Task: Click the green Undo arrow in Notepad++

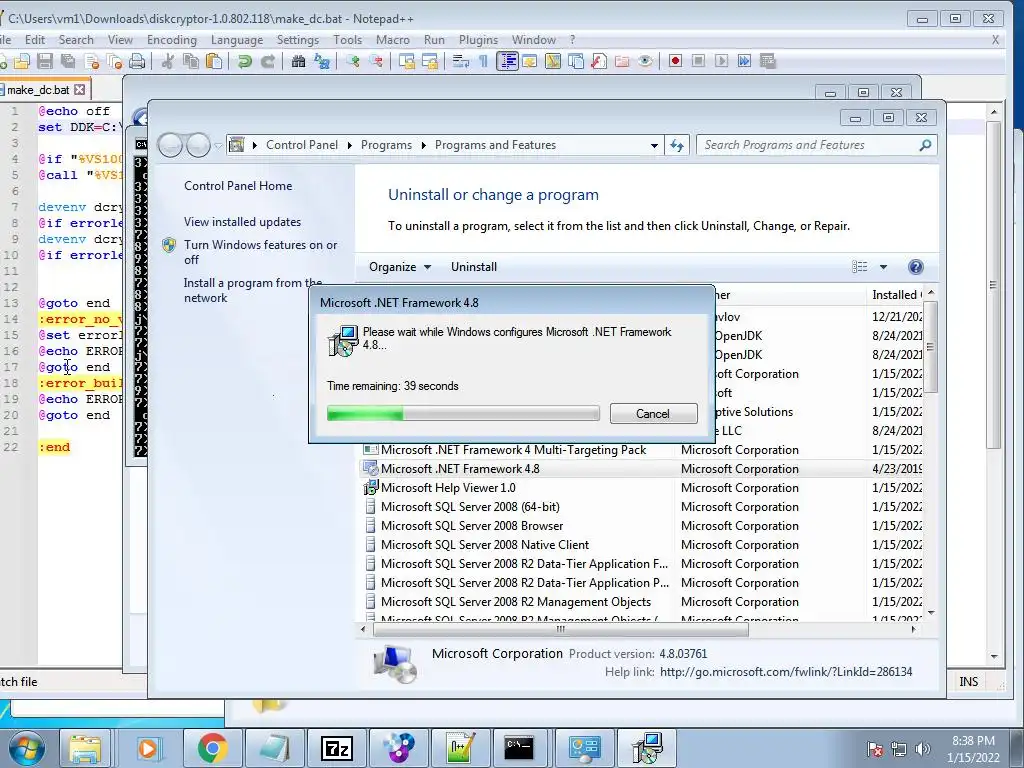Action: pyautogui.click(x=245, y=61)
